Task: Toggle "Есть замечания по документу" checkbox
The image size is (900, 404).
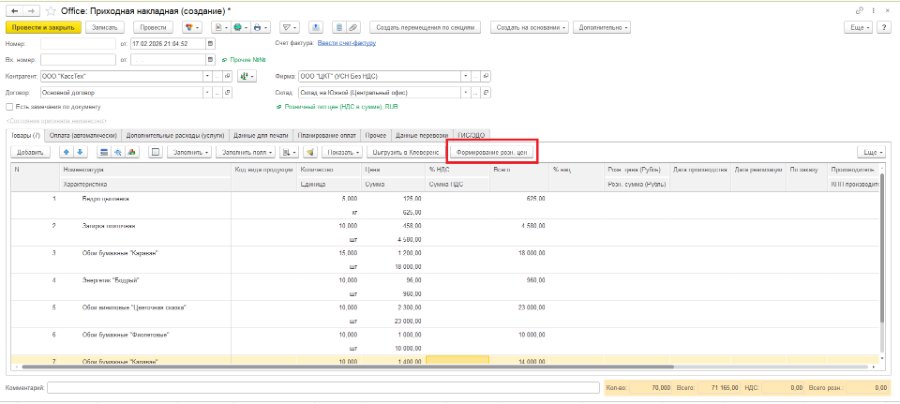Action: pos(9,107)
